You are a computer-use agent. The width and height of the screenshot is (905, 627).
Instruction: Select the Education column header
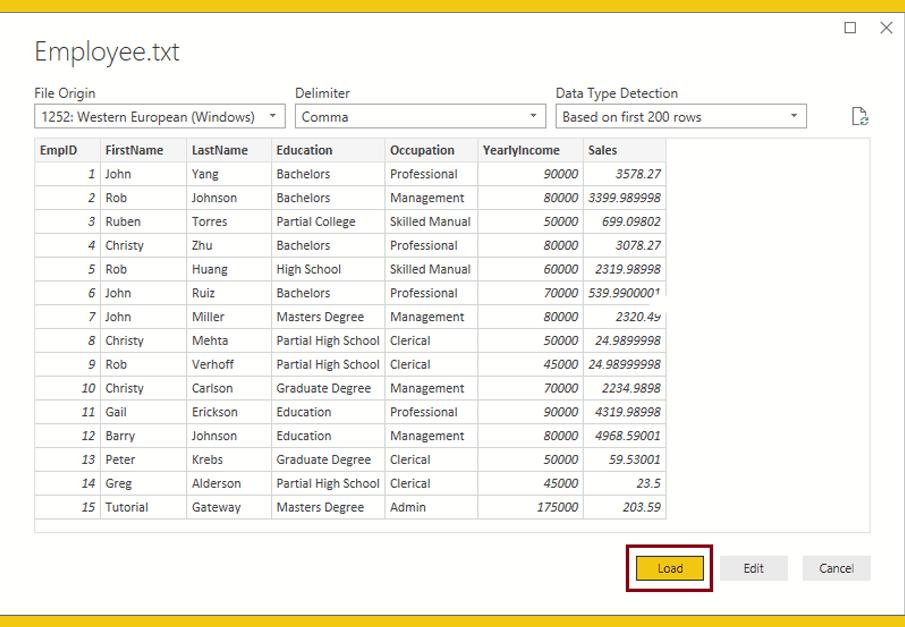[x=328, y=150]
